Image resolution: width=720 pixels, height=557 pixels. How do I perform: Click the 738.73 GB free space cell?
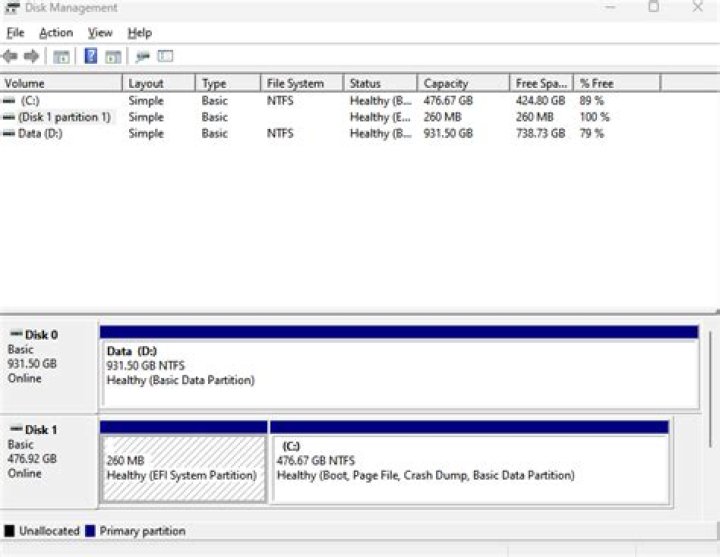[x=540, y=134]
